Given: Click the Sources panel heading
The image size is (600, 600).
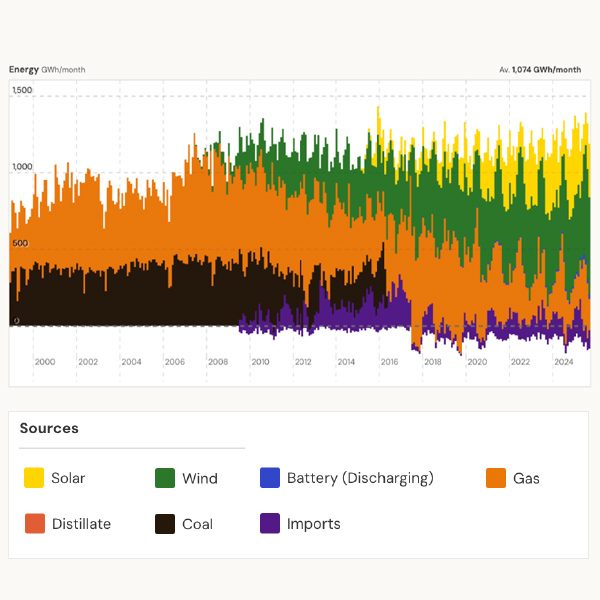Looking at the screenshot, I should click(49, 428).
